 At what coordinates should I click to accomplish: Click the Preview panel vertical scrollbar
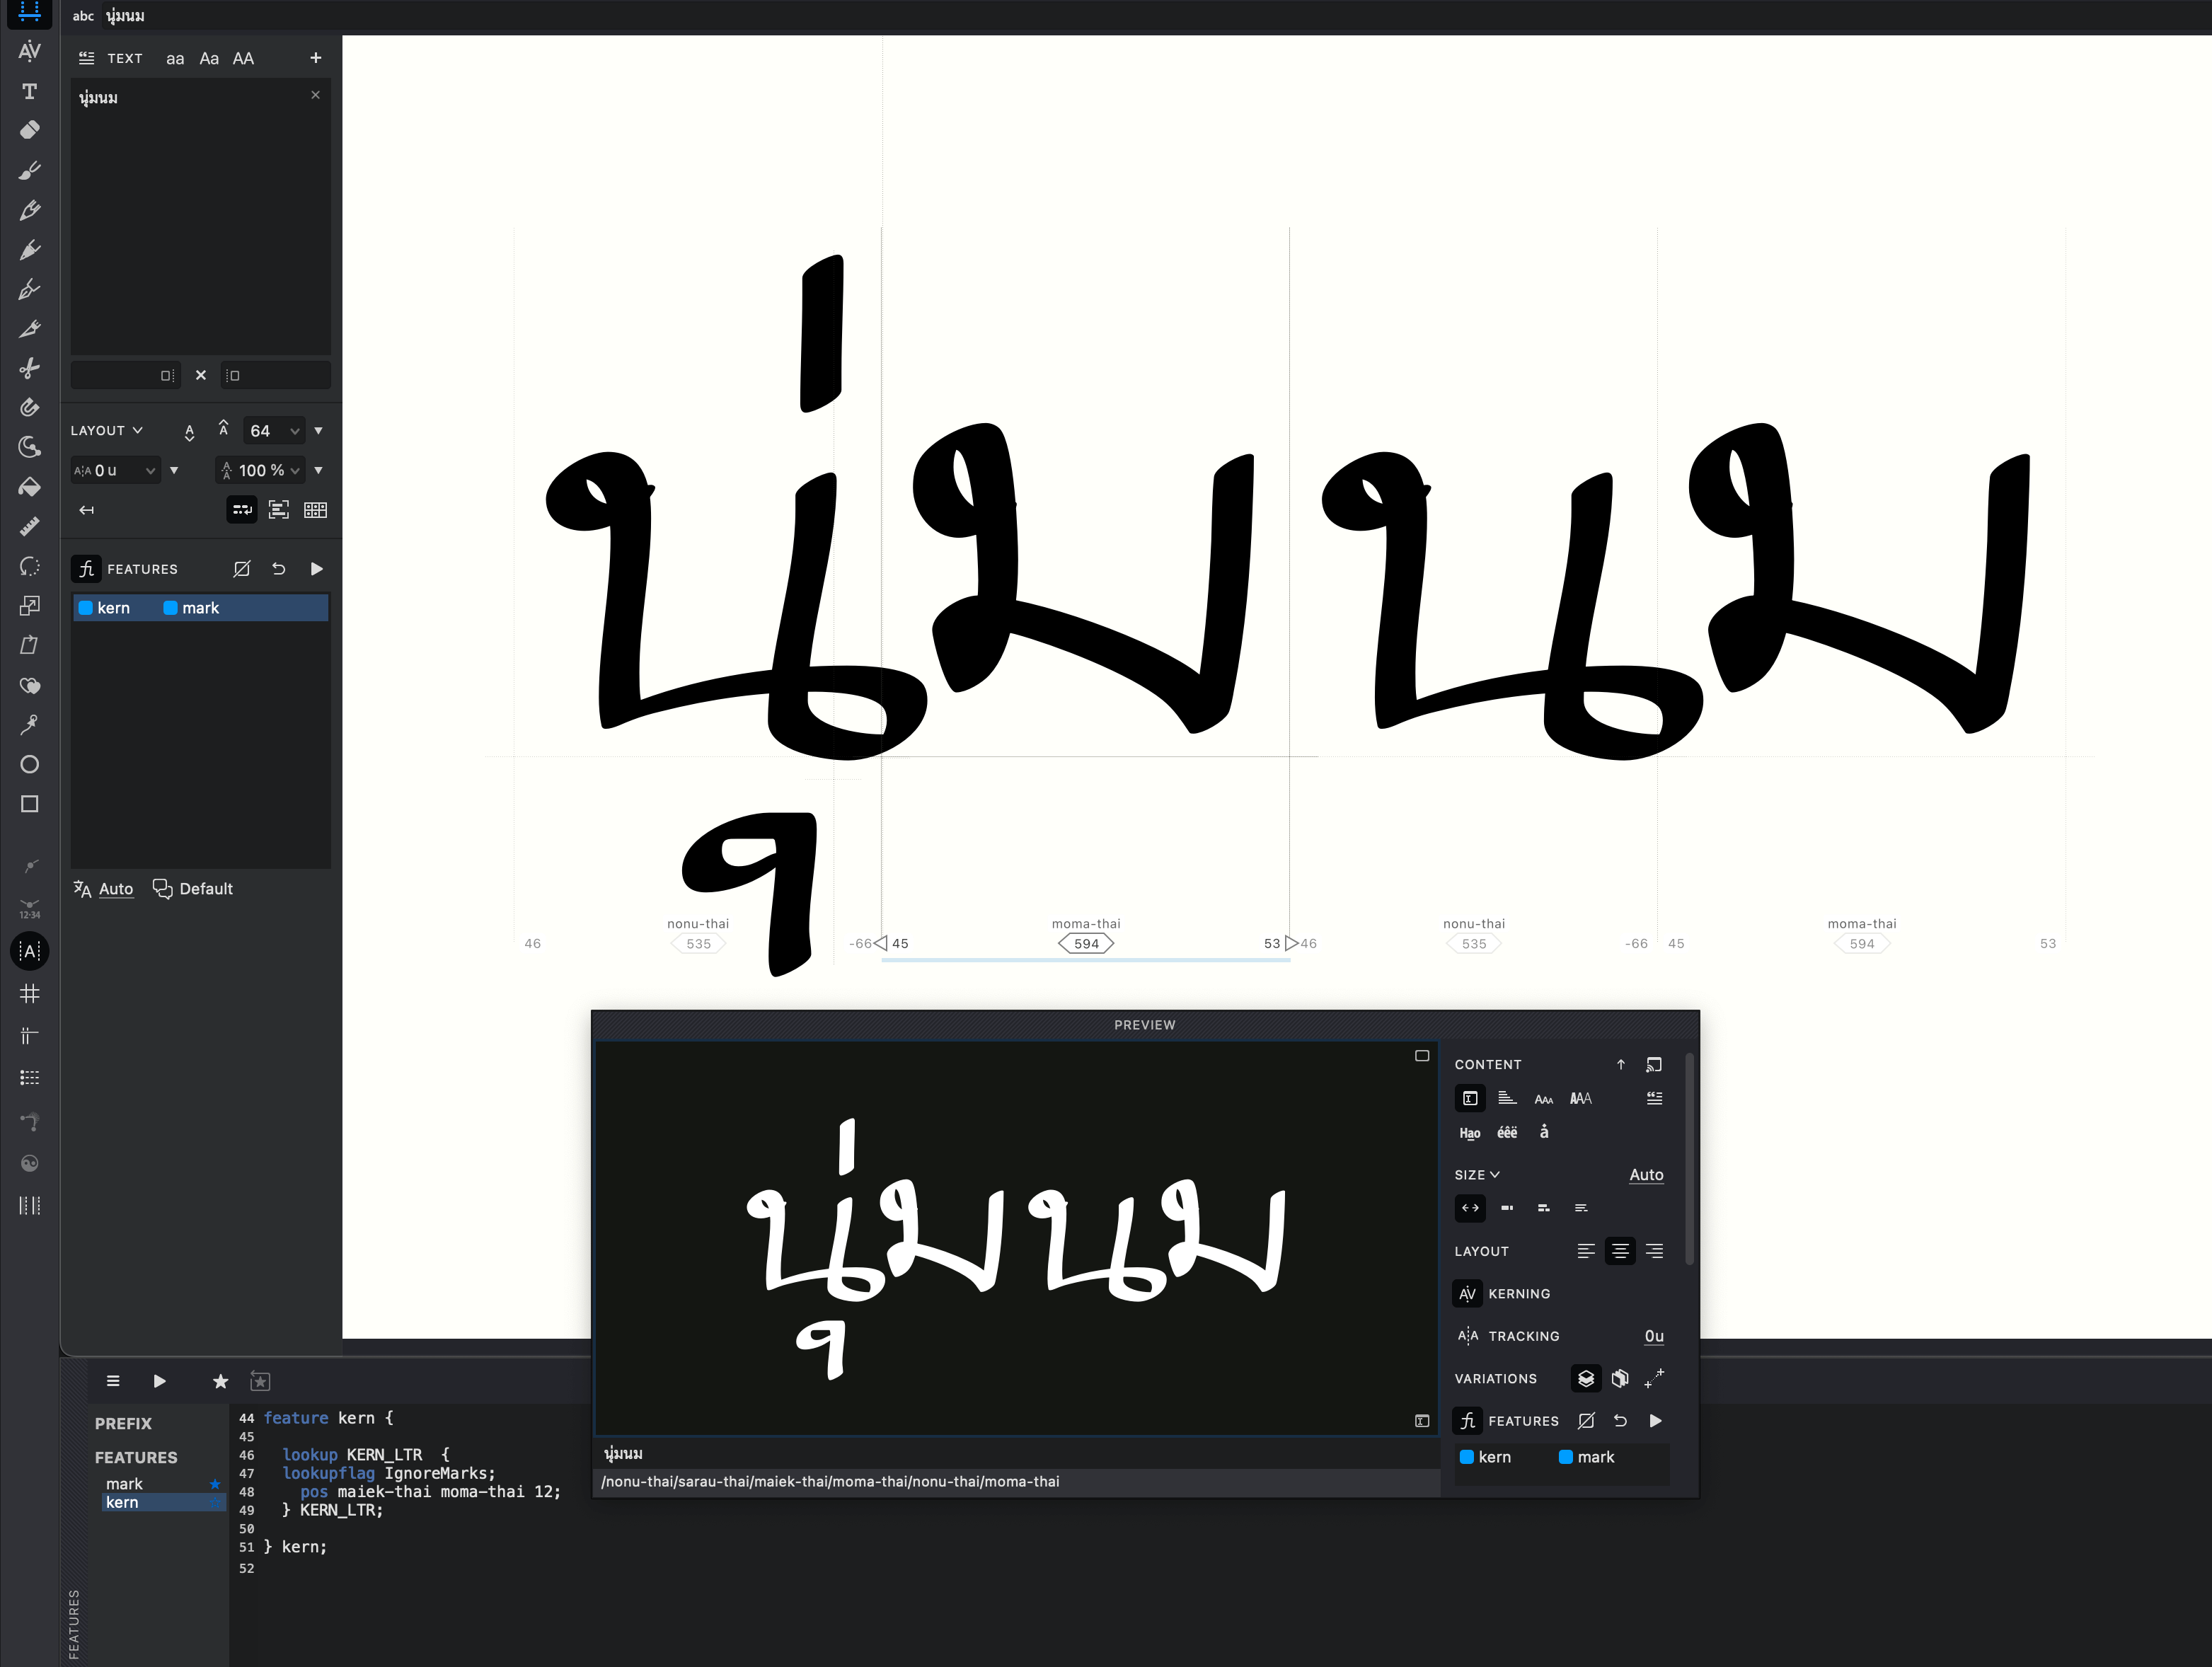tap(1690, 1160)
